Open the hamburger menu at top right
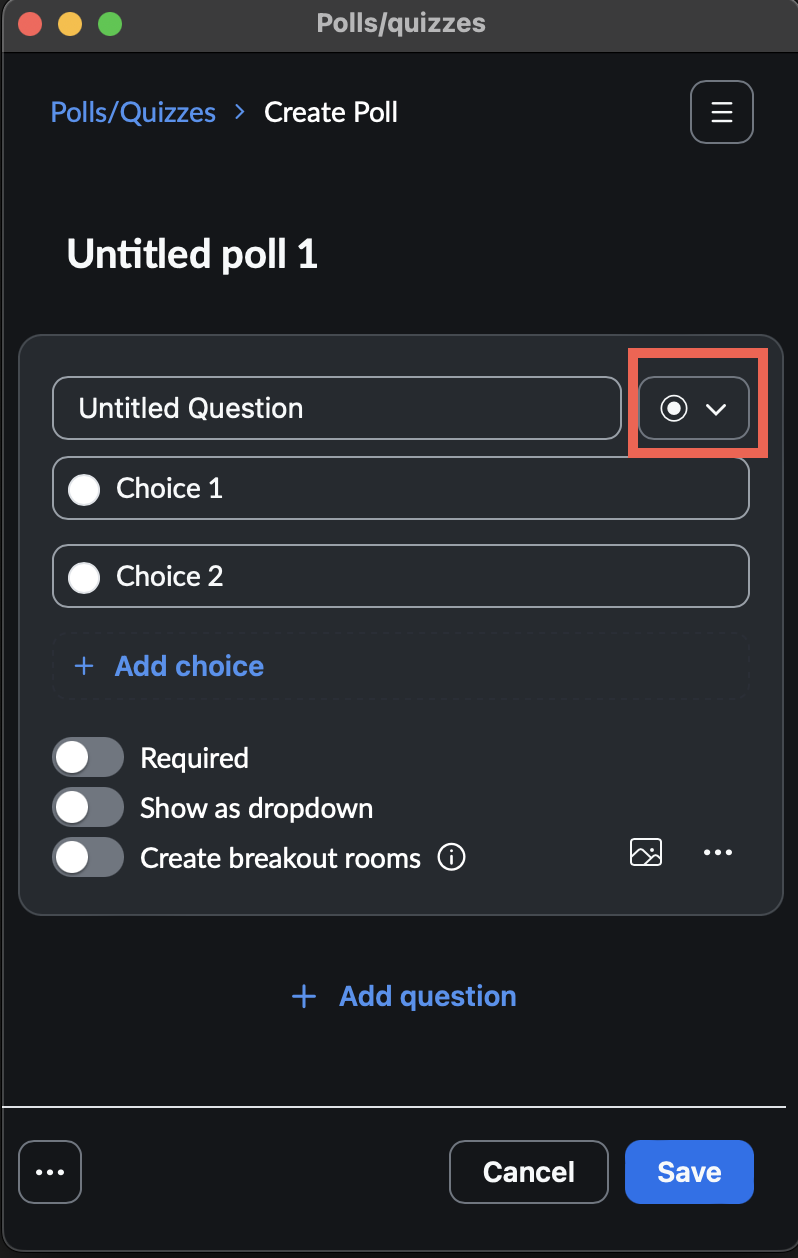This screenshot has width=798, height=1258. click(x=721, y=112)
